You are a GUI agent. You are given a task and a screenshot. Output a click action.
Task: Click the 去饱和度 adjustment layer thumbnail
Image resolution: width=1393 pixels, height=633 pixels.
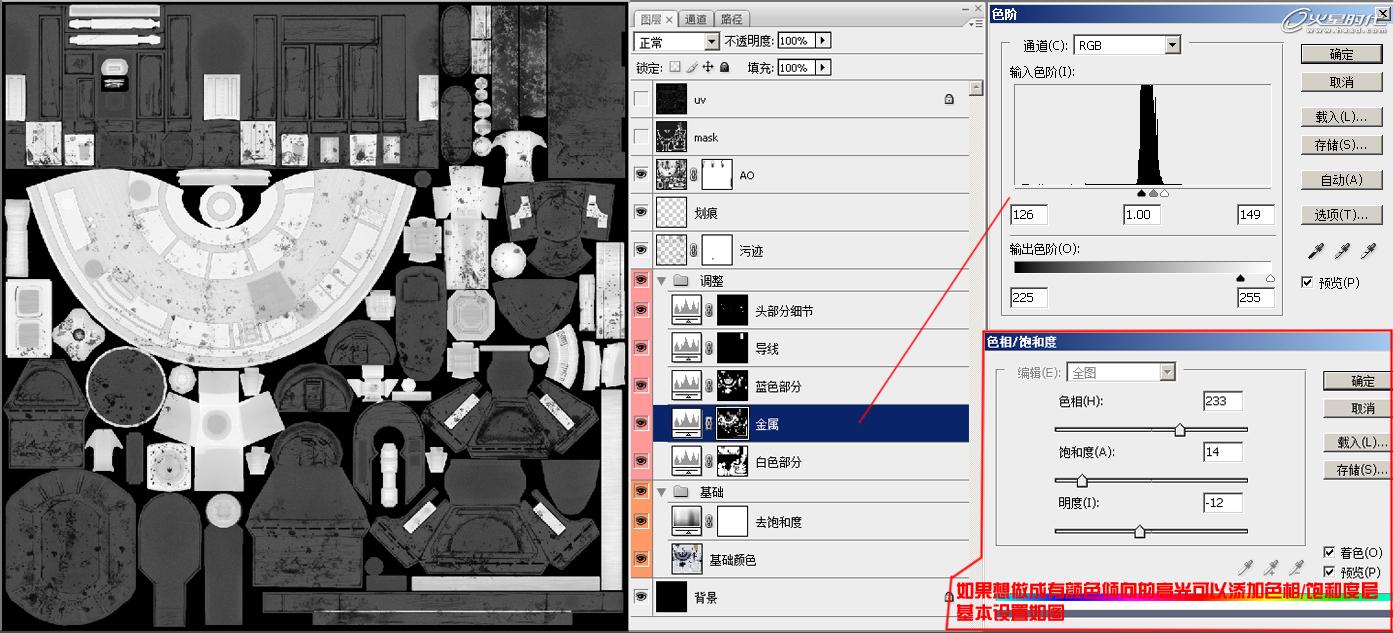tap(686, 521)
